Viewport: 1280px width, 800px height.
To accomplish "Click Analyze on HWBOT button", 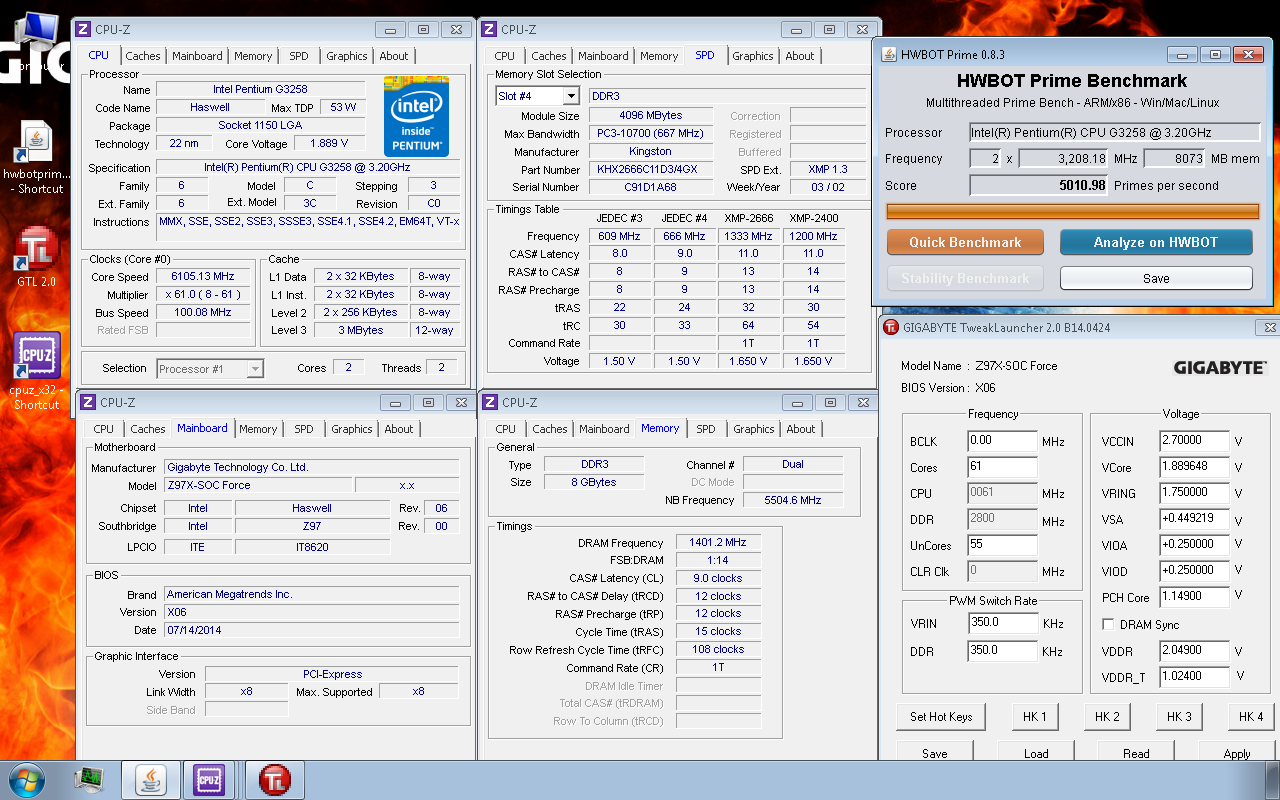I will [x=1156, y=242].
